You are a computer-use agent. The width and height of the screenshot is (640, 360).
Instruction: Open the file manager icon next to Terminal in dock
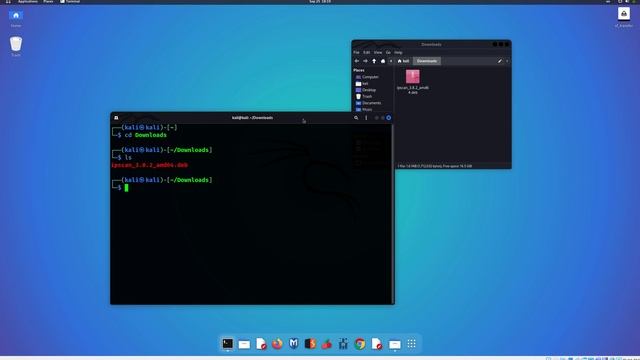tap(244, 344)
